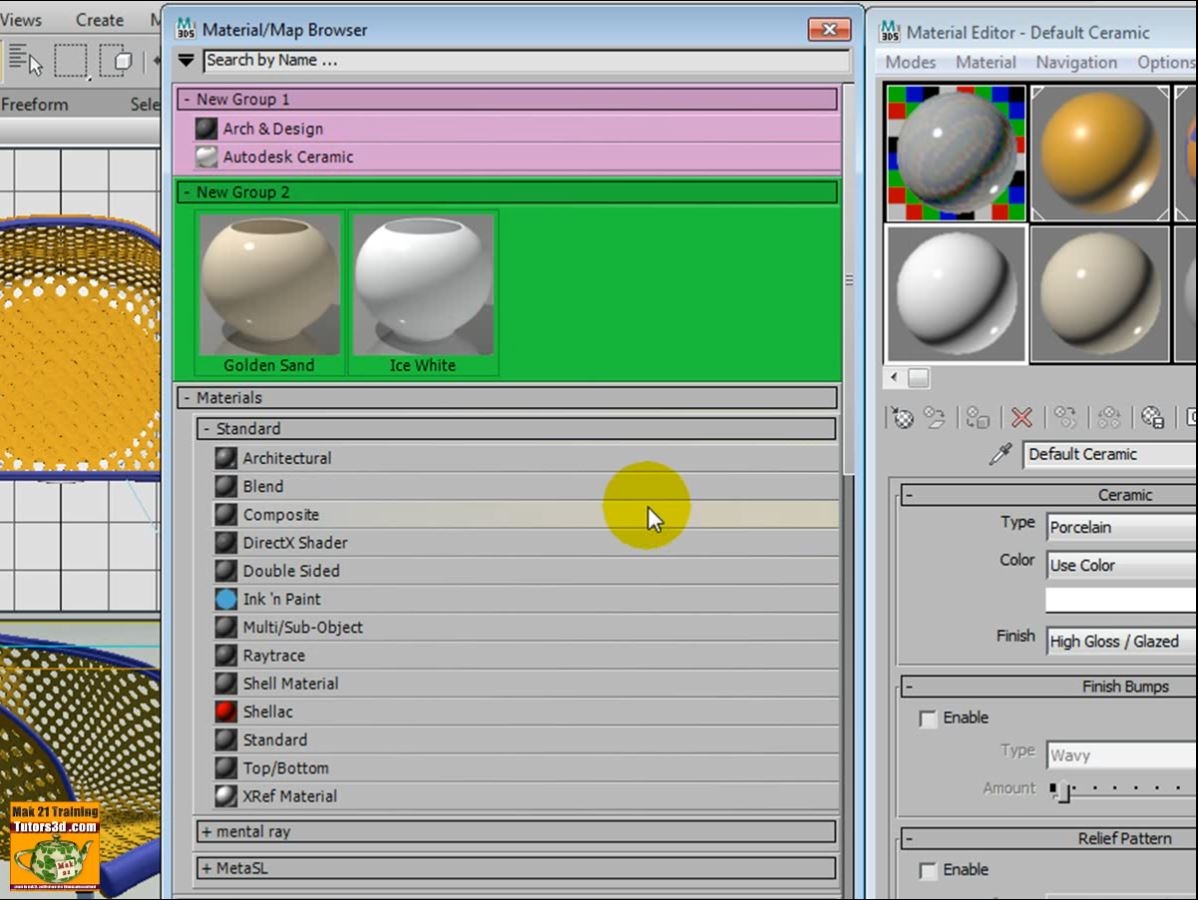This screenshot has height=900, width=1198.
Task: Click XRef Material sphere icon
Action: click(x=225, y=796)
